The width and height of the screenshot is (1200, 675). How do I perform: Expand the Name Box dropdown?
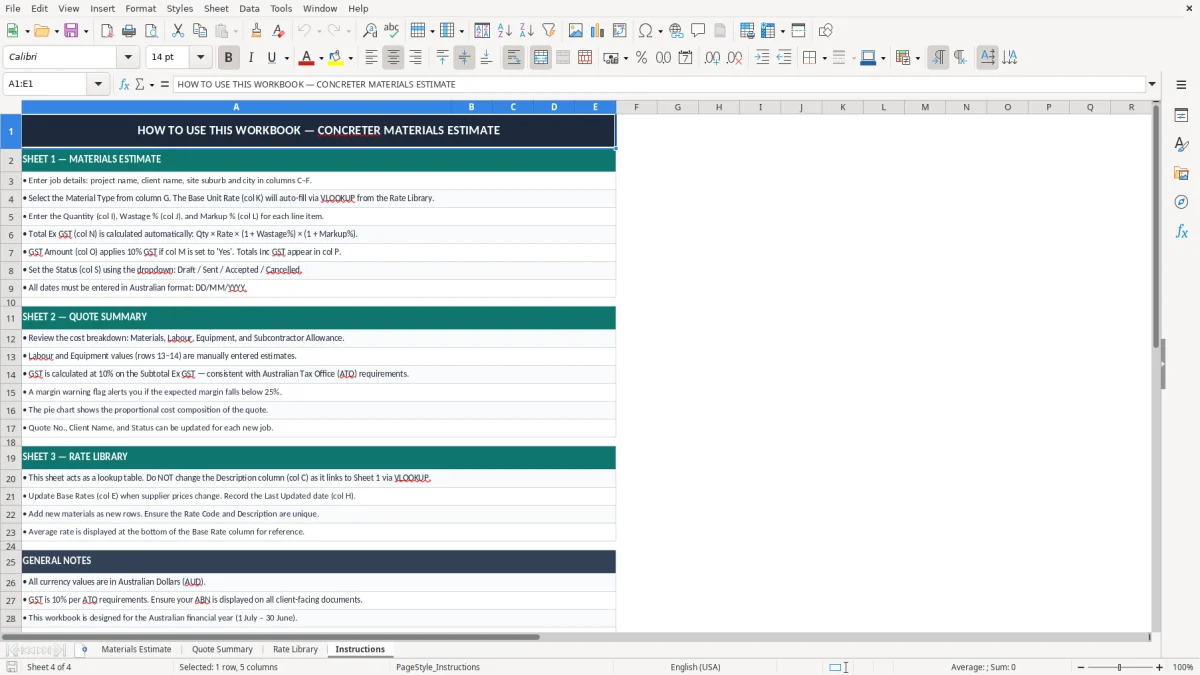(x=98, y=84)
